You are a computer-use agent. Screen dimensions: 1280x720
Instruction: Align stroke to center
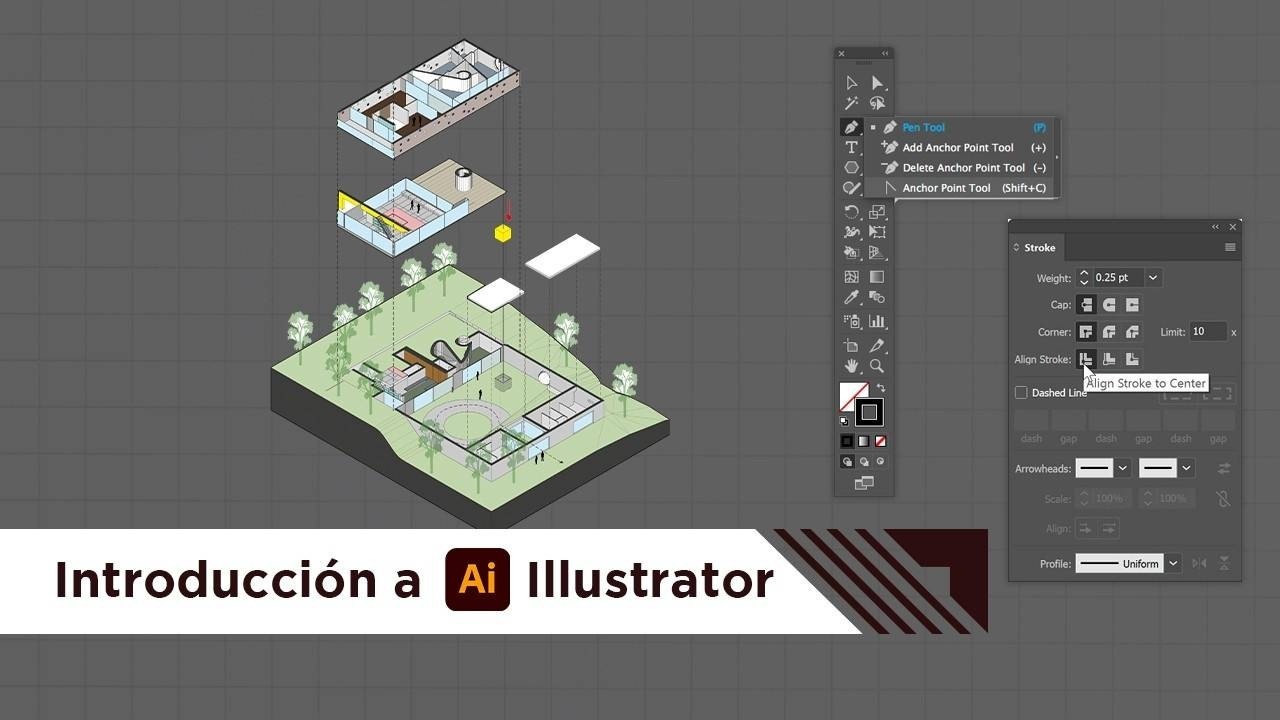pos(1086,359)
